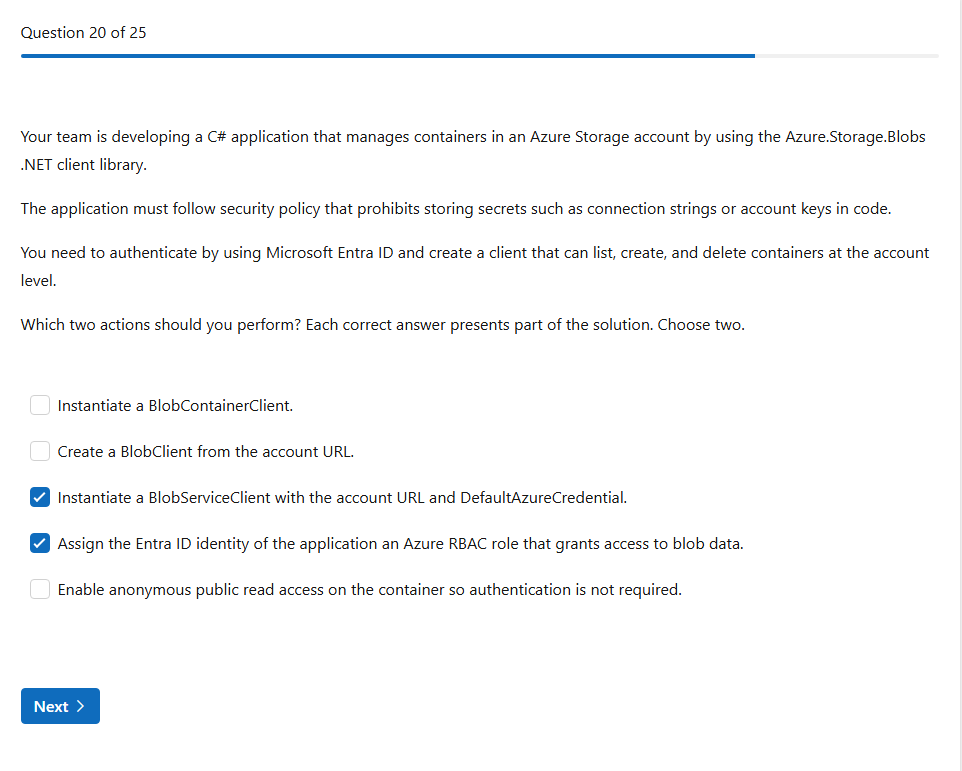
Task: Enable the anonymous public read access checkbox
Action: click(40, 589)
